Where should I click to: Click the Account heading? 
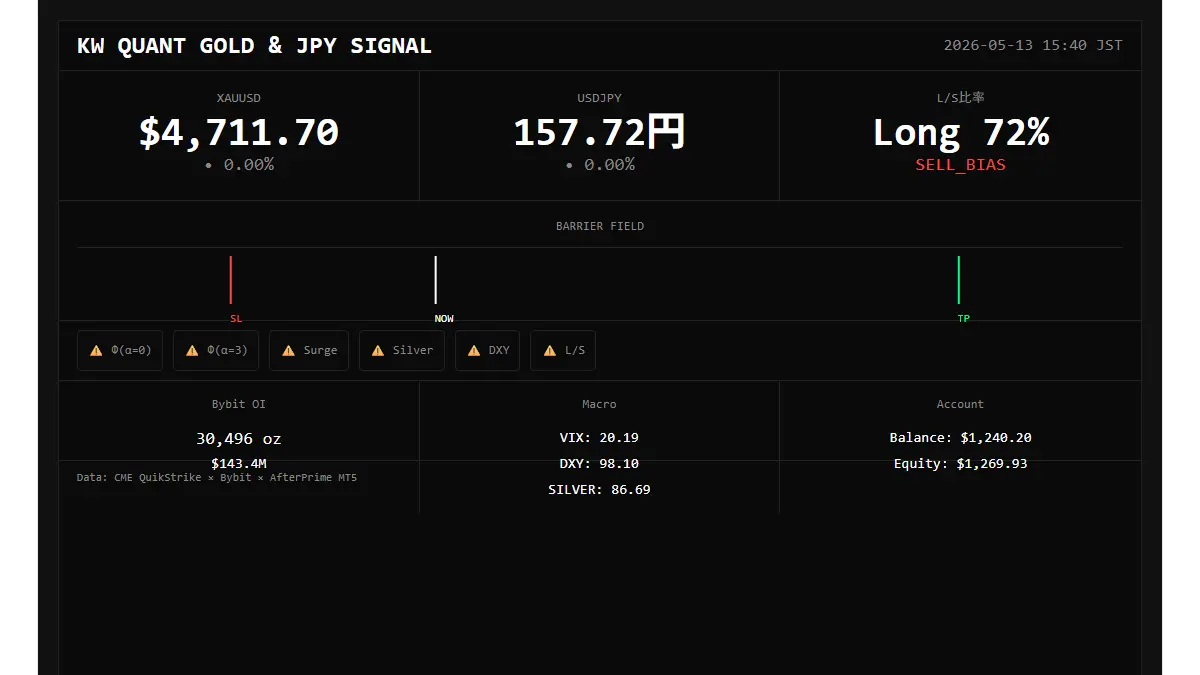[960, 404]
